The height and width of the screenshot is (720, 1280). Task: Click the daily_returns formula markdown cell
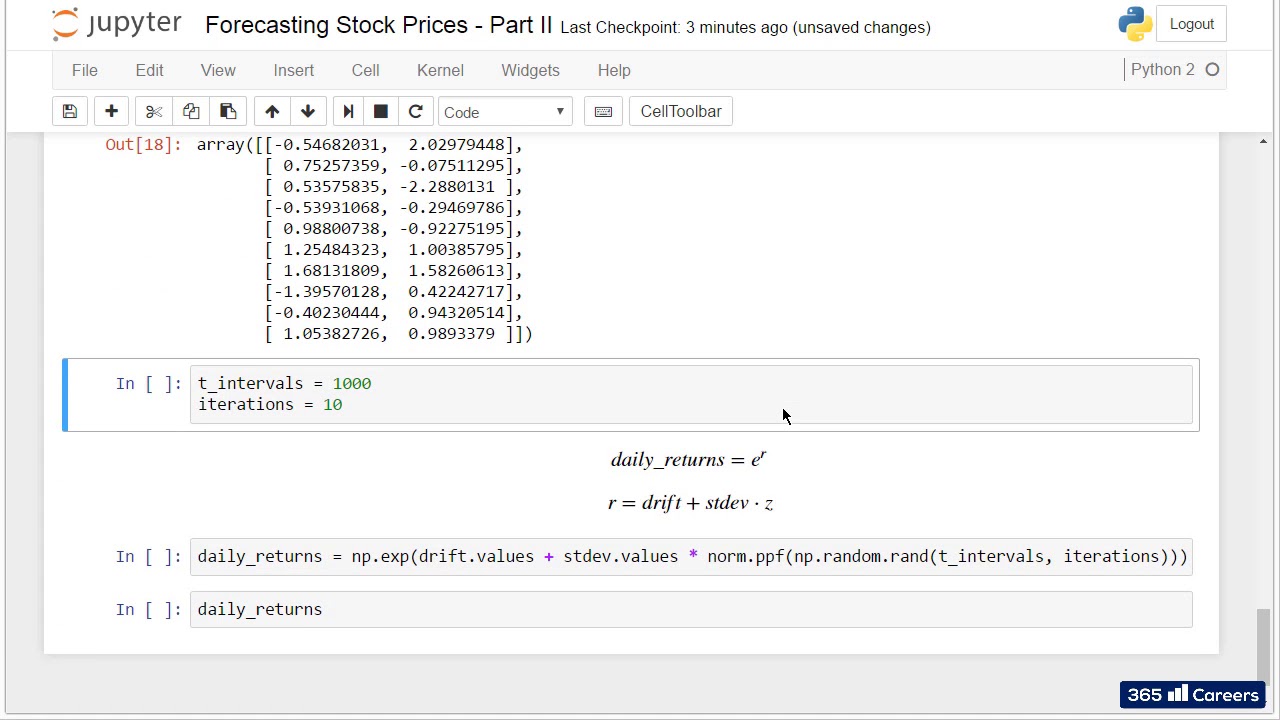(689, 460)
